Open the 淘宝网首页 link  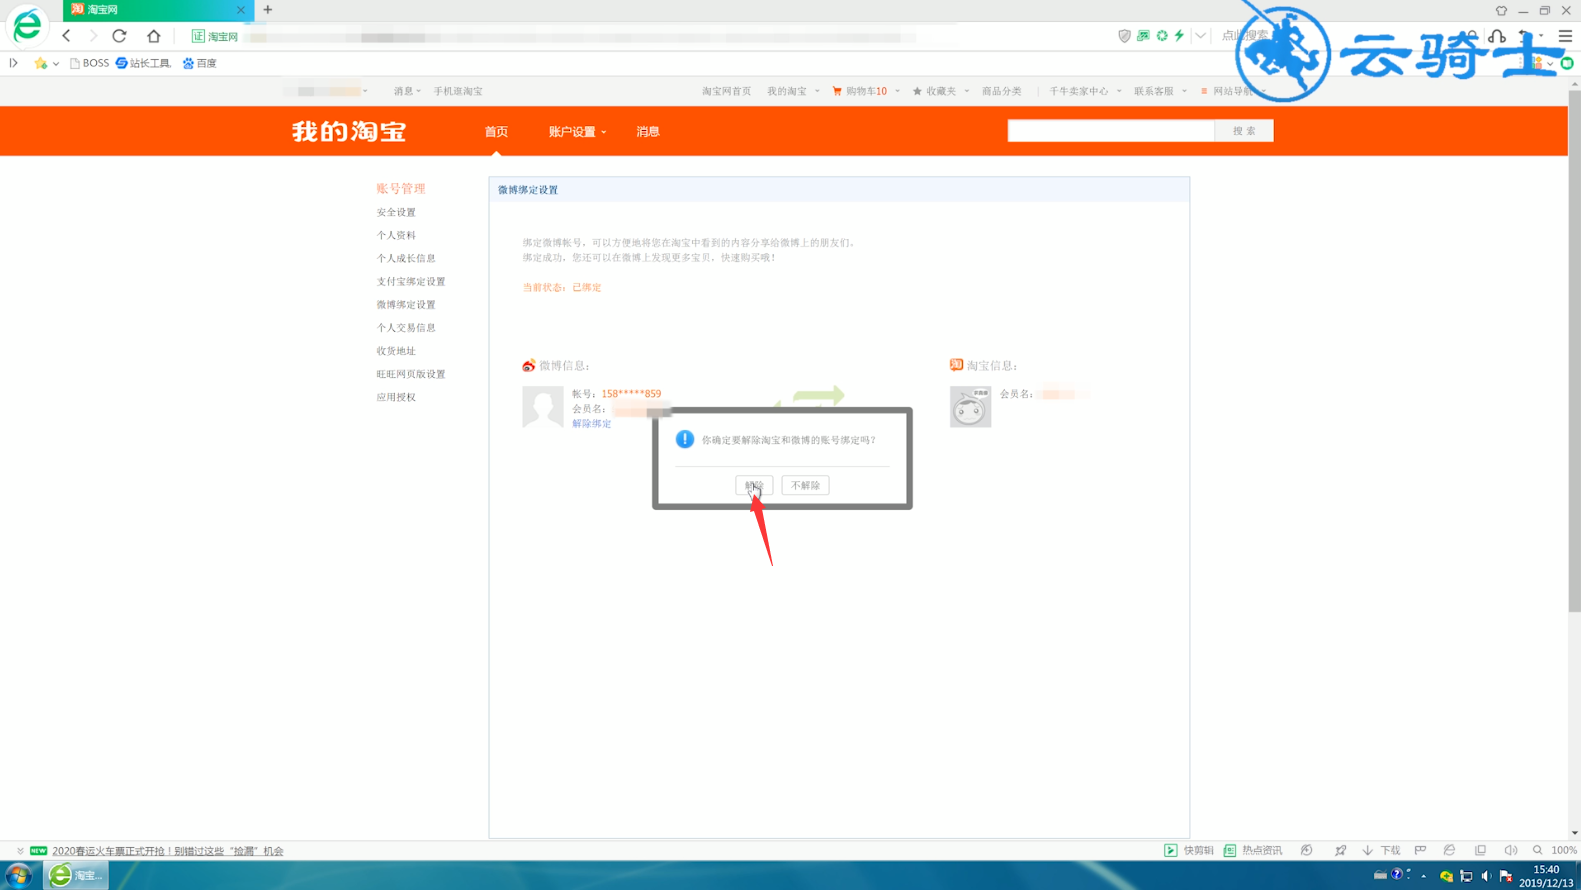point(726,91)
